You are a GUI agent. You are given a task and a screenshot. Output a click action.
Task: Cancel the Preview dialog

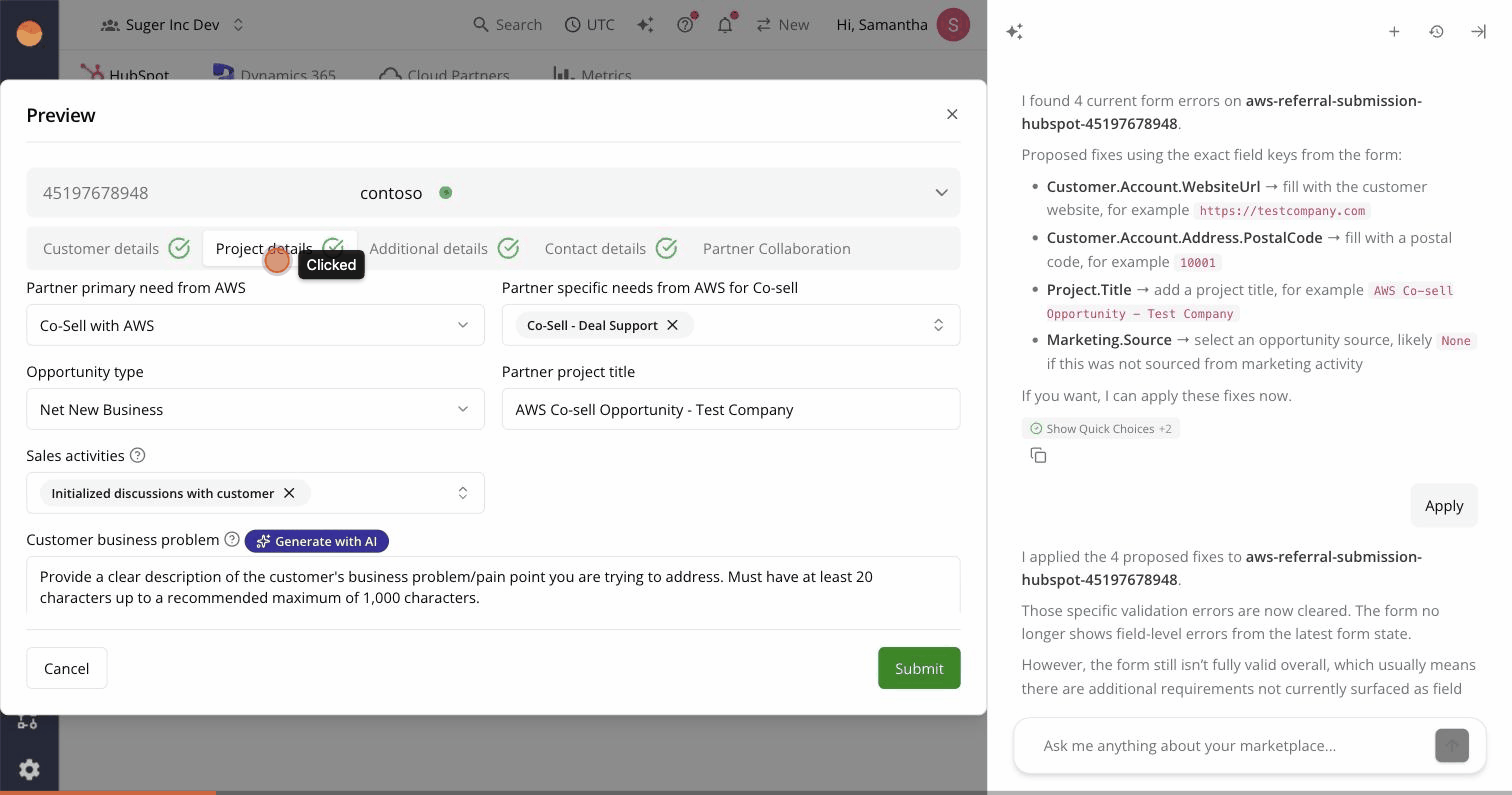tap(67, 668)
